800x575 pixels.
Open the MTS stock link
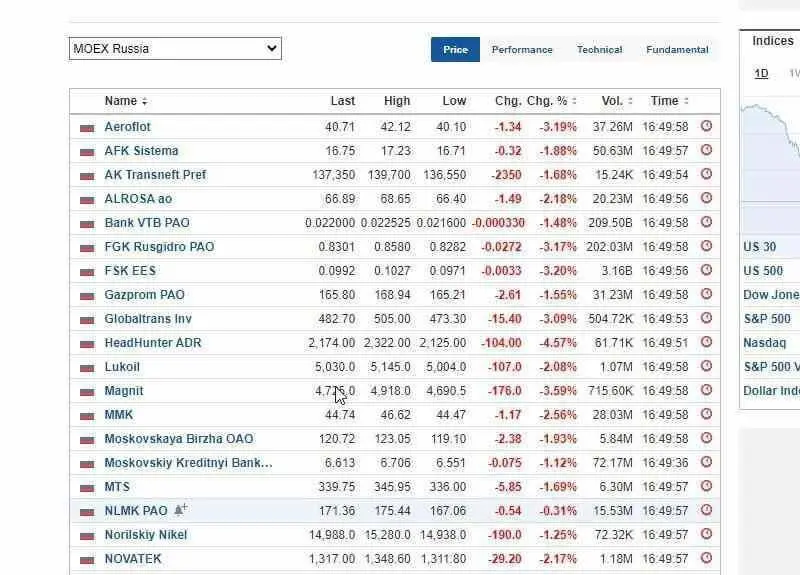[117, 486]
